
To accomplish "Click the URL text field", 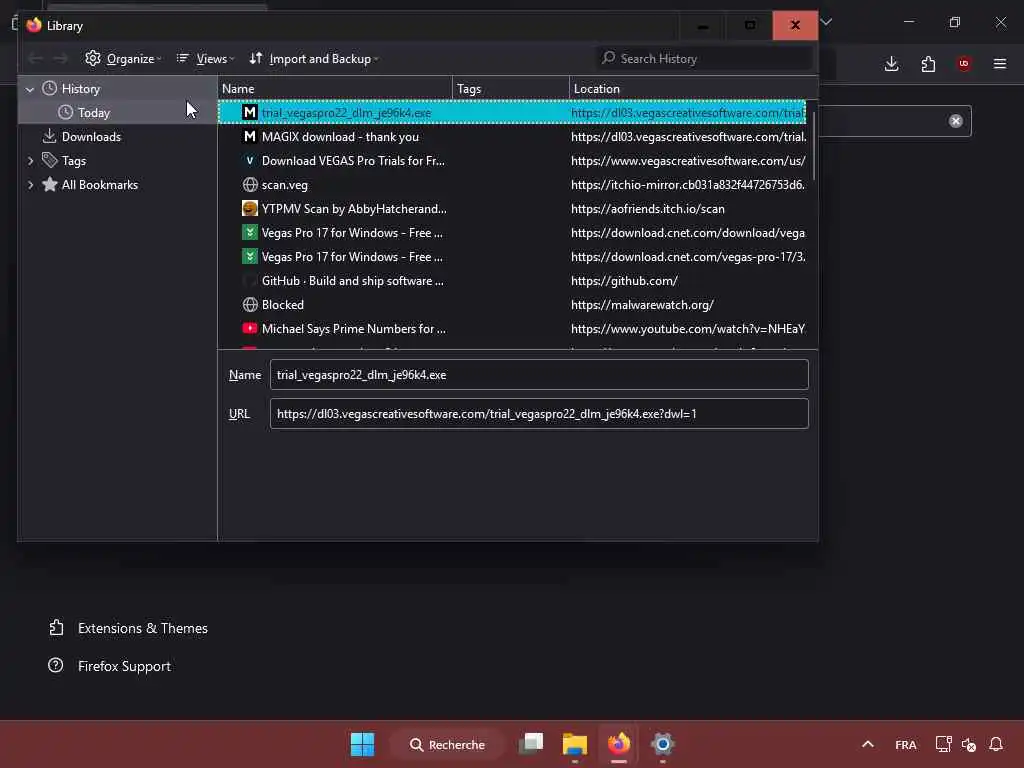I will coord(539,414).
